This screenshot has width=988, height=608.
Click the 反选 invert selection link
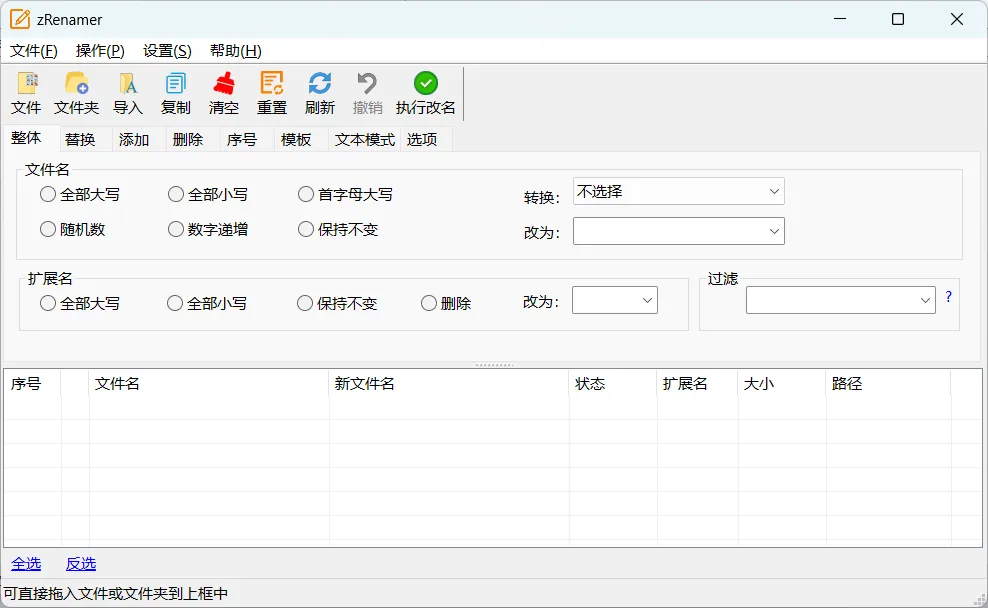(x=81, y=564)
